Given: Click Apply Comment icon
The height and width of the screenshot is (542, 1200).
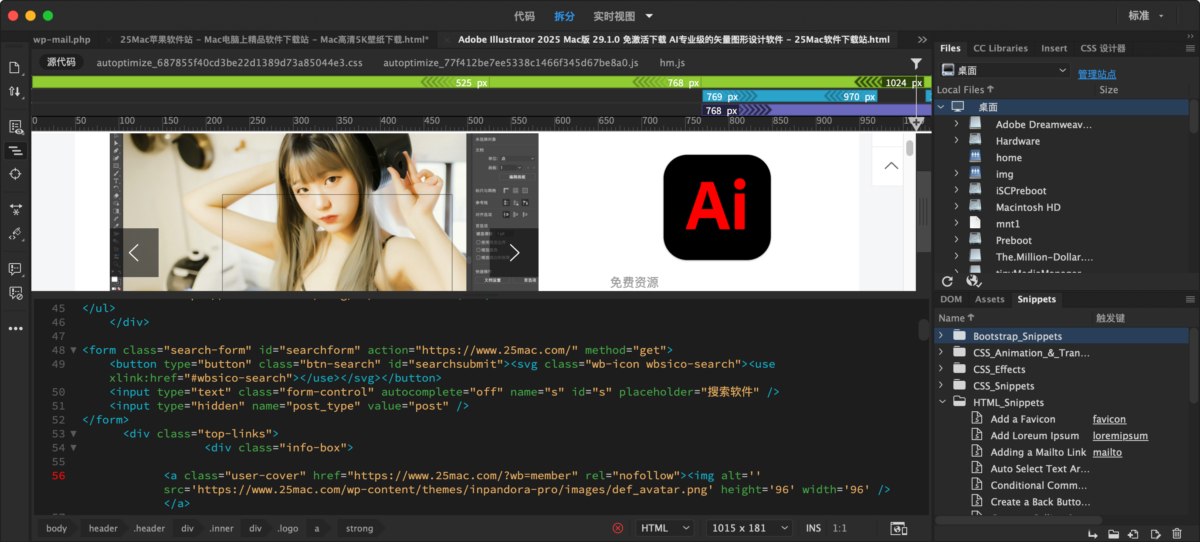Looking at the screenshot, I should click(15, 269).
